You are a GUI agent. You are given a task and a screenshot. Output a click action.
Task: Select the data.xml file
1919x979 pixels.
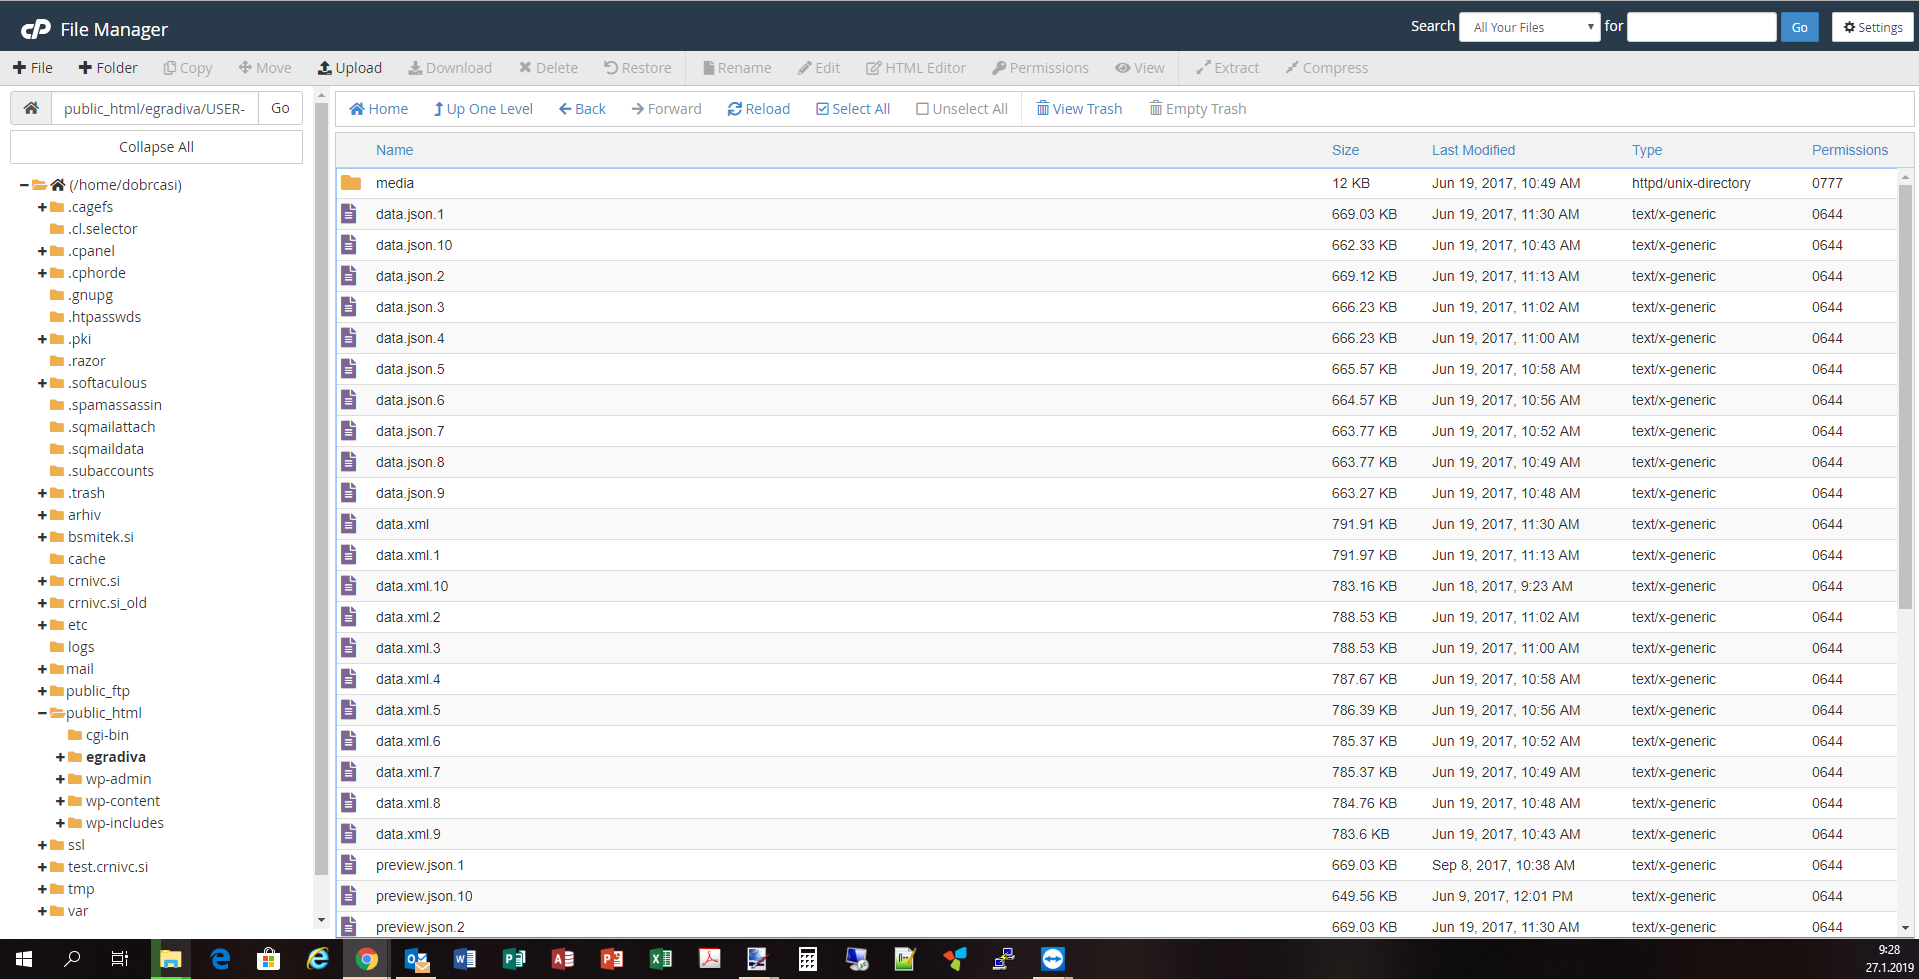coord(1116,524)
